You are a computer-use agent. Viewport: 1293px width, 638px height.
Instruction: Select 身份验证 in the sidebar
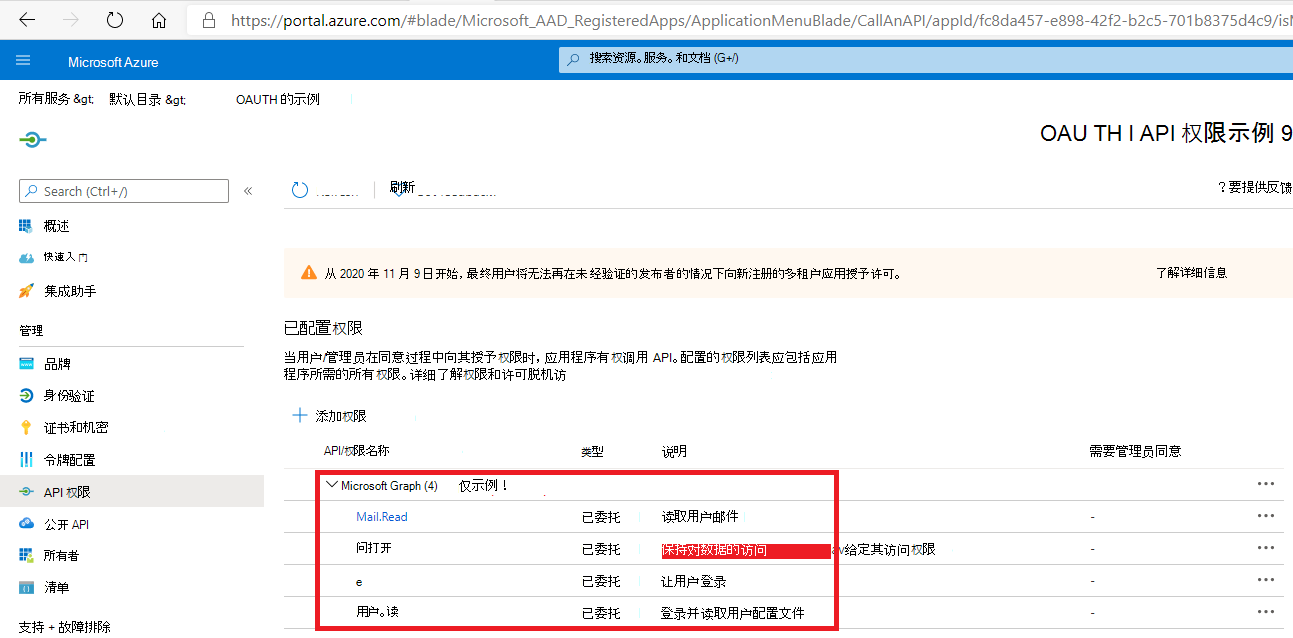click(69, 396)
